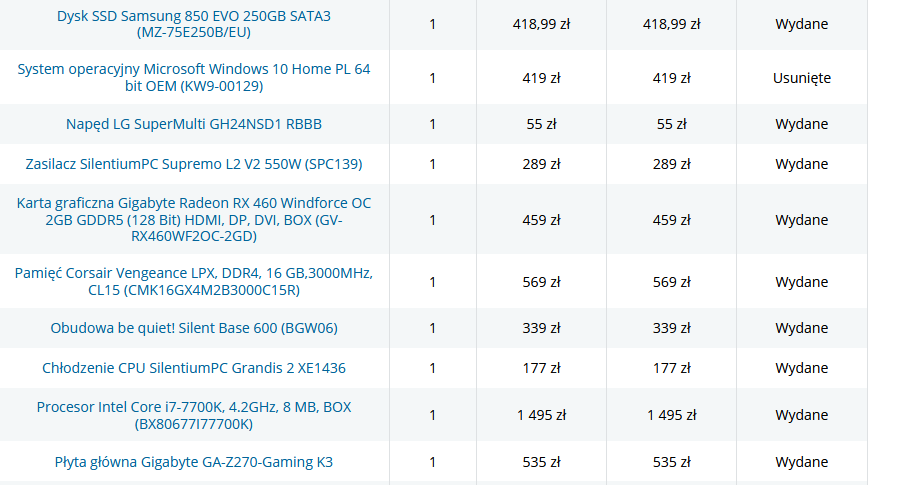Select the Wydane status in Silent Base case row
Image resolution: width=904 pixels, height=485 pixels.
click(x=802, y=328)
